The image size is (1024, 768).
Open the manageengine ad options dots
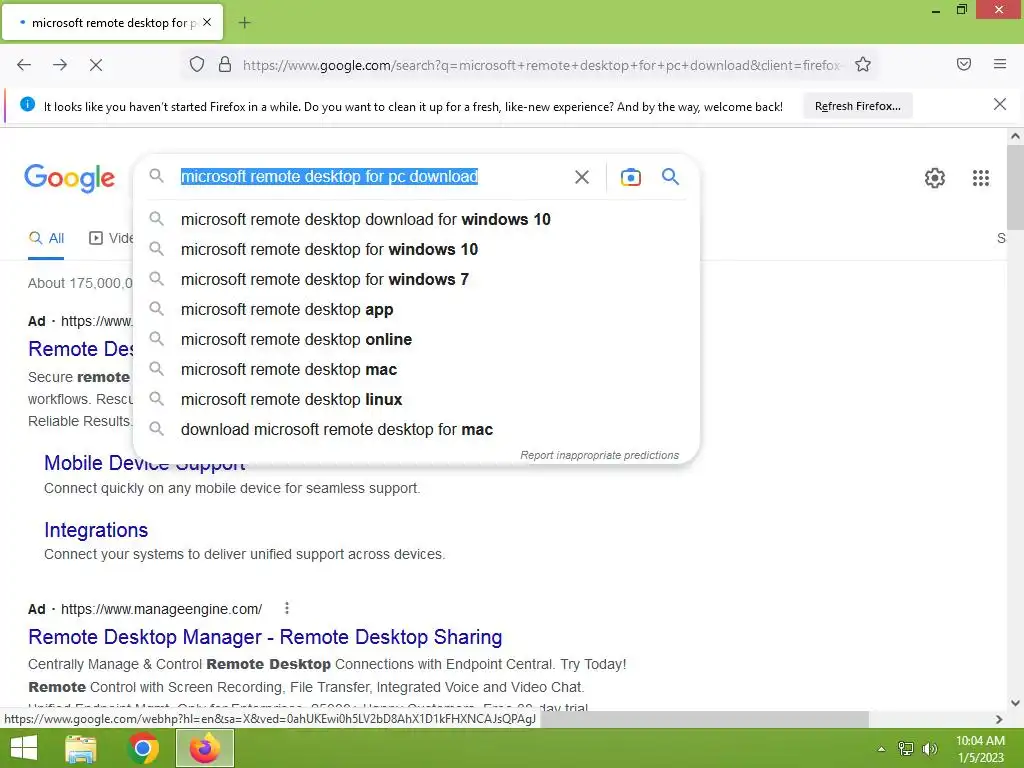click(x=287, y=609)
